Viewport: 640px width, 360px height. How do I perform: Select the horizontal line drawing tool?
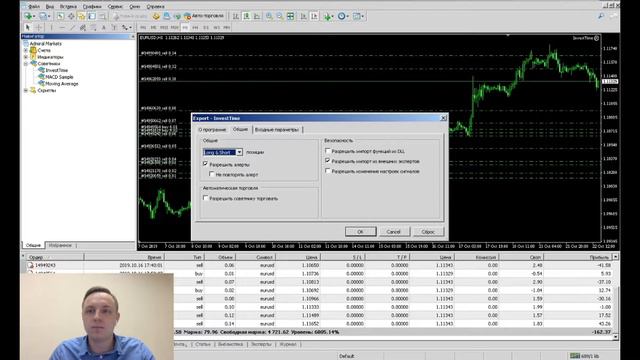click(62, 27)
